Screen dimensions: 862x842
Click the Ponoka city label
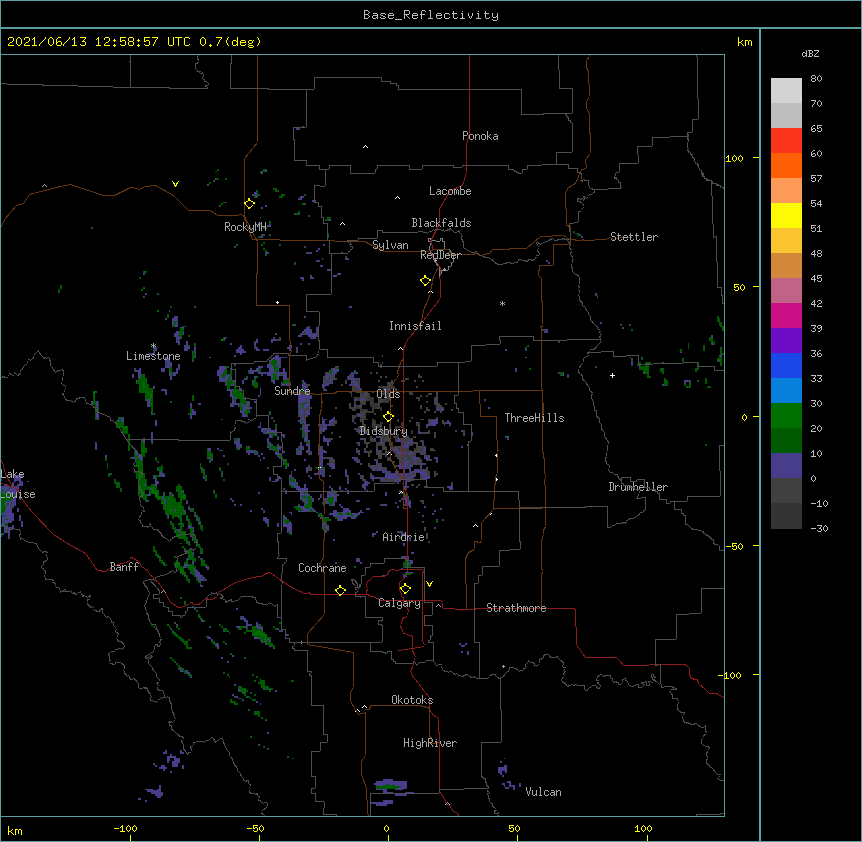tap(480, 136)
